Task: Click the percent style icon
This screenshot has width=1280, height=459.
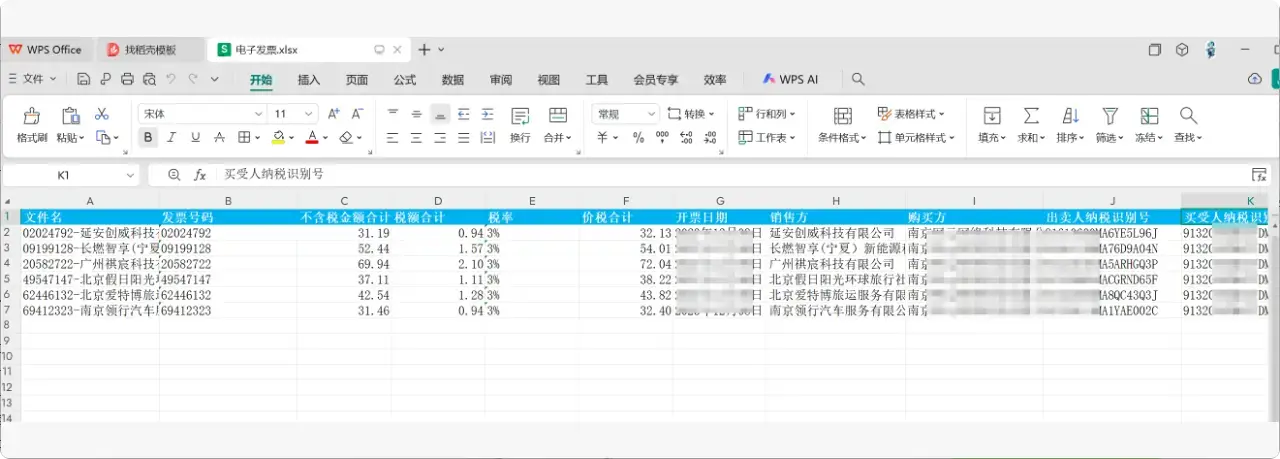Action: (x=638, y=138)
